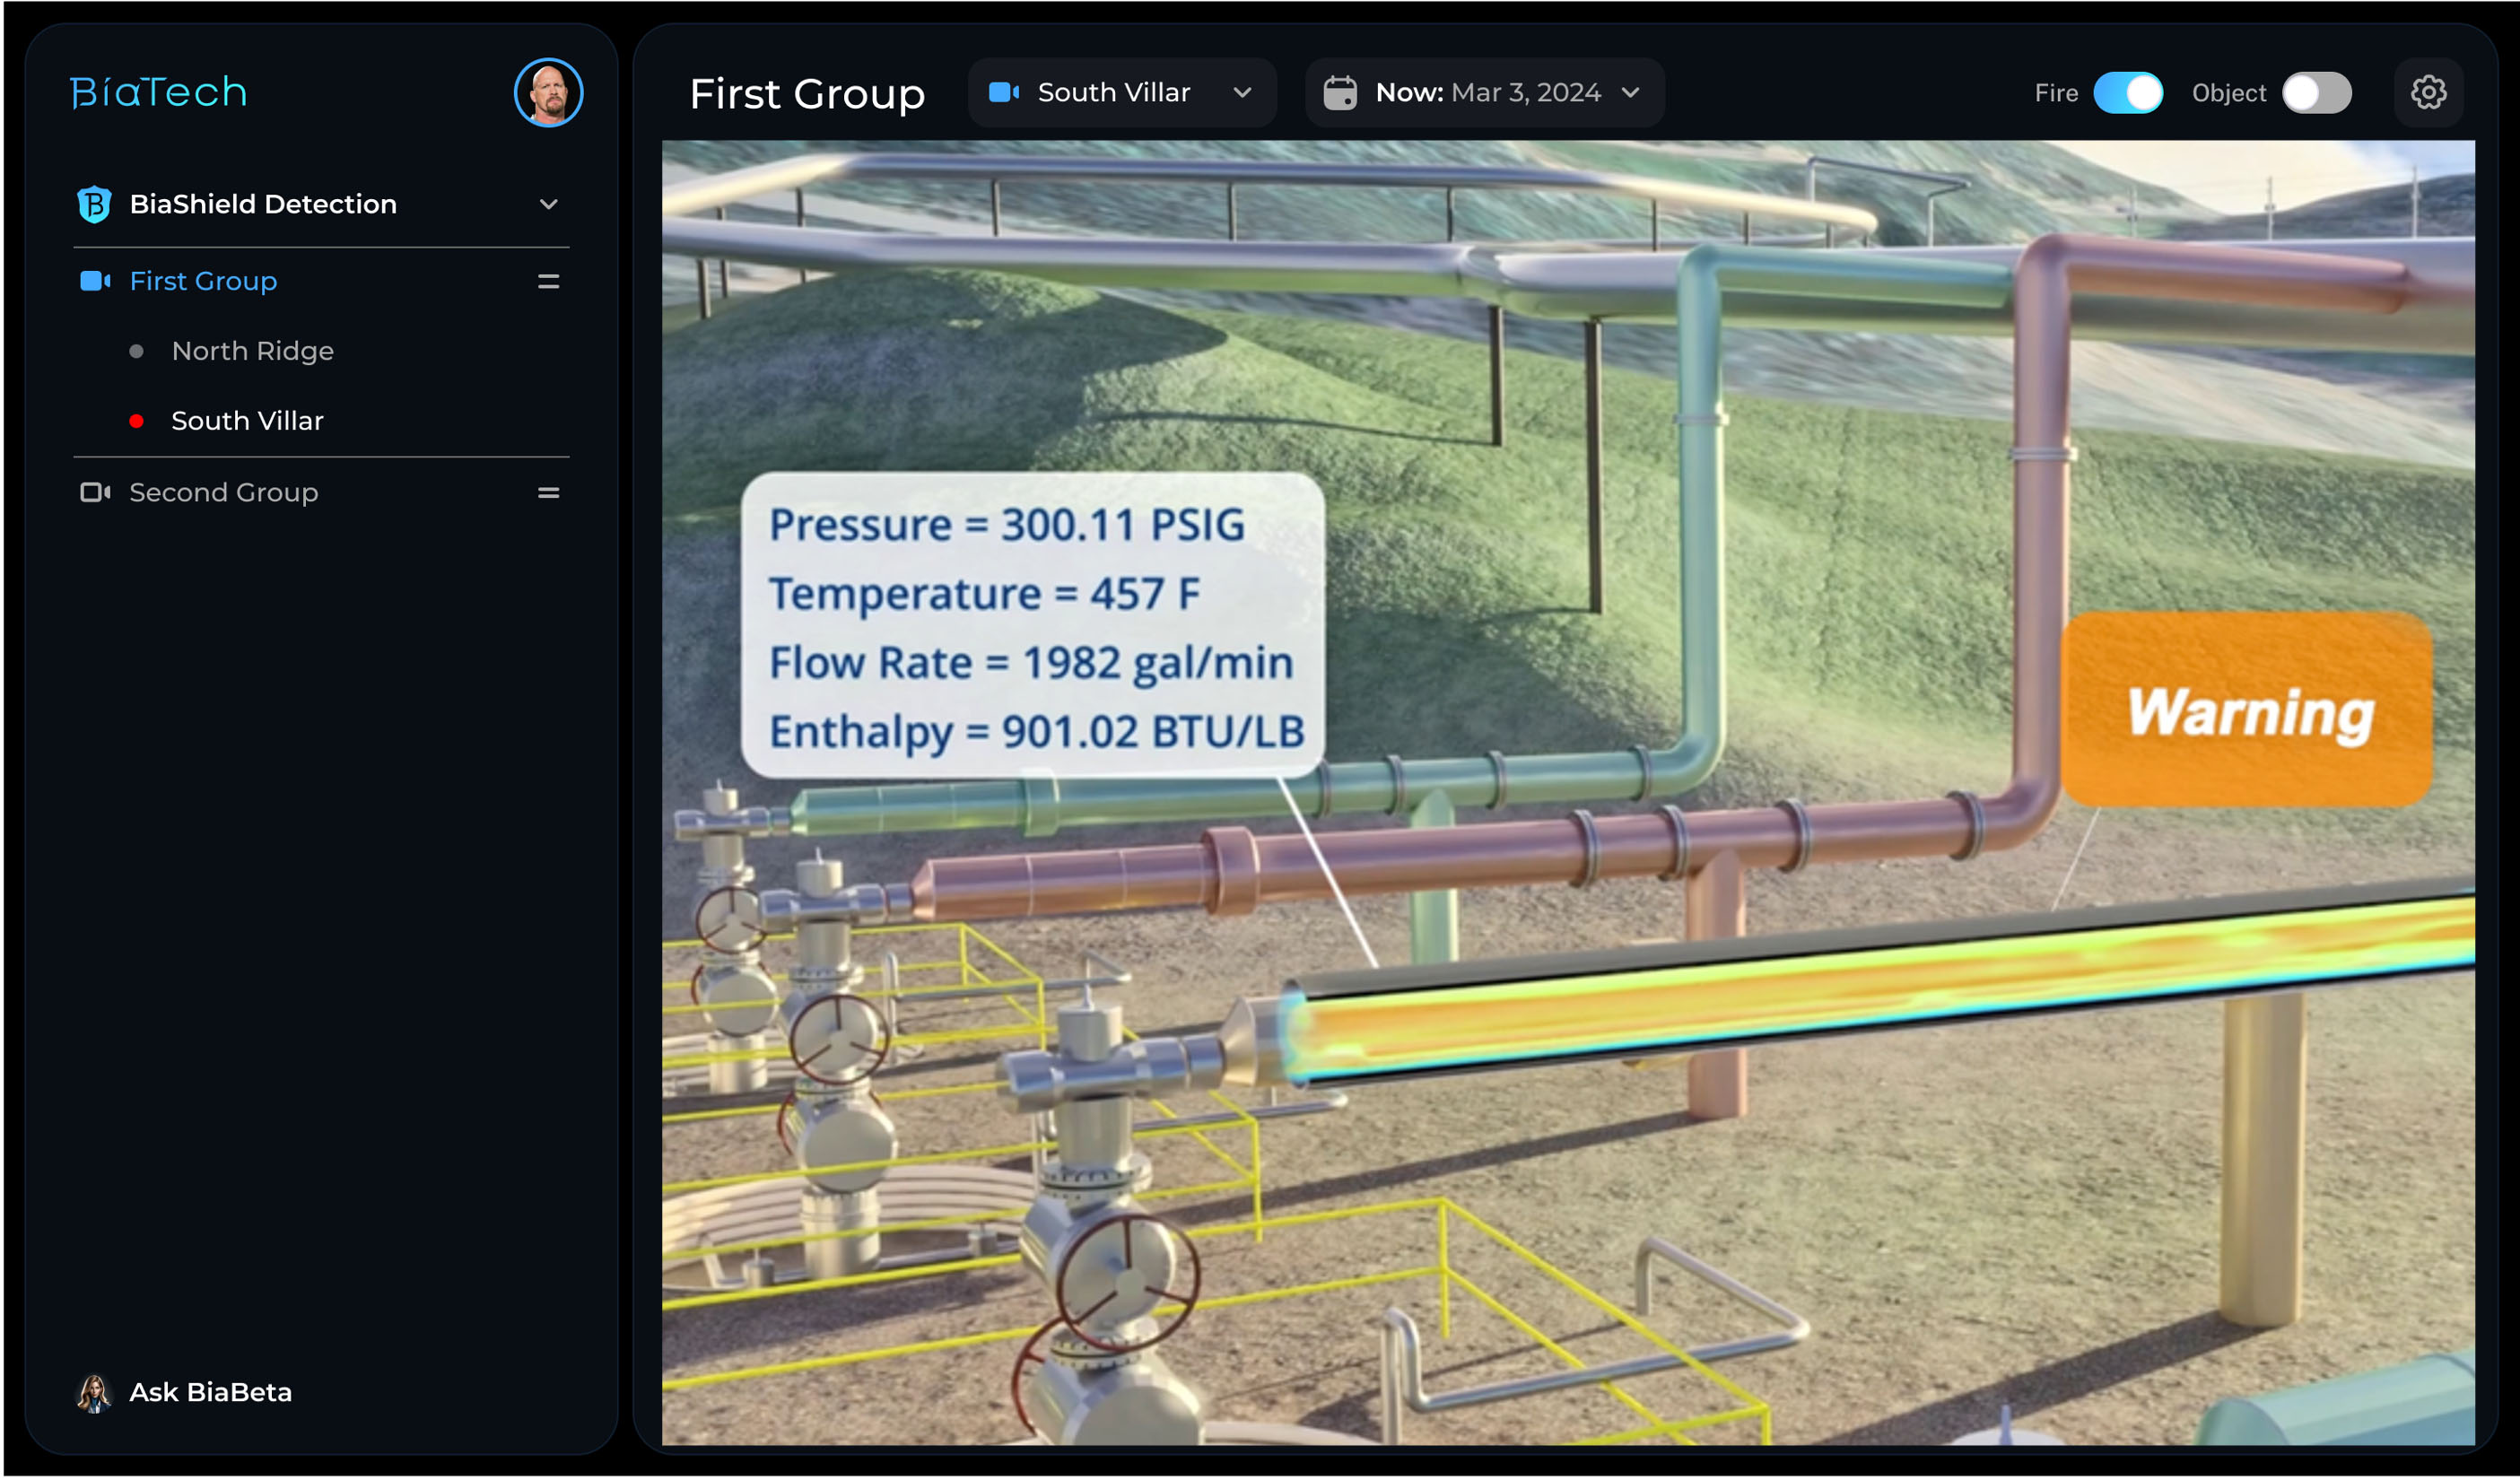The width and height of the screenshot is (2520, 1480).
Task: Click the pipeline readings info panel
Action: coord(1032,626)
